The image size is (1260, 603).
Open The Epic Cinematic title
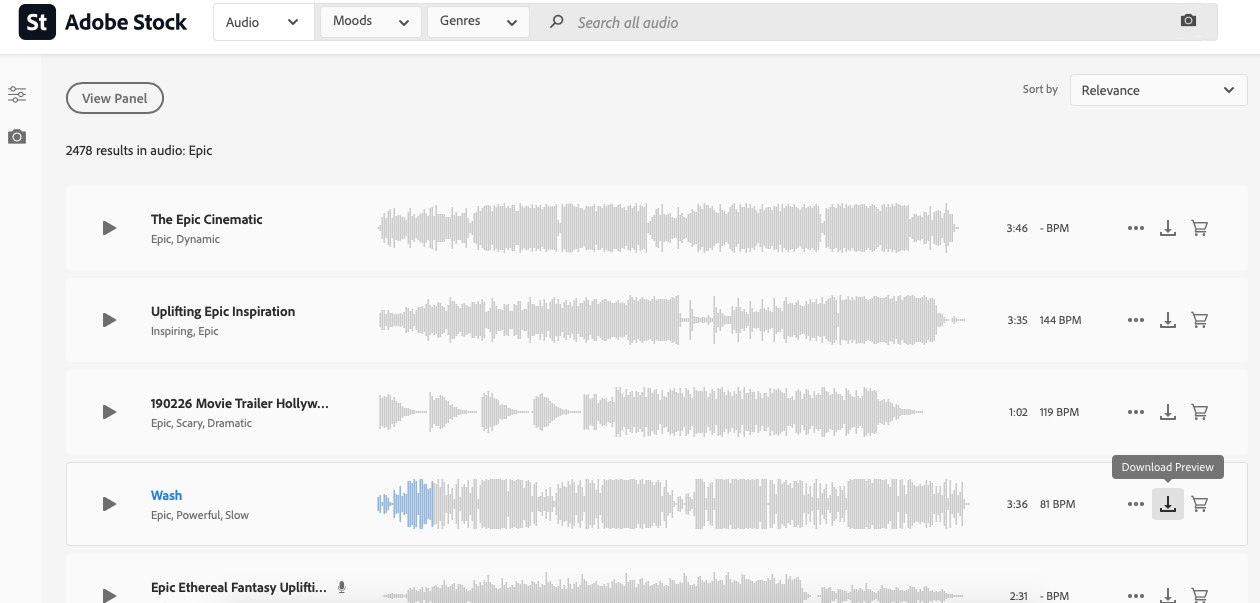click(x=207, y=219)
